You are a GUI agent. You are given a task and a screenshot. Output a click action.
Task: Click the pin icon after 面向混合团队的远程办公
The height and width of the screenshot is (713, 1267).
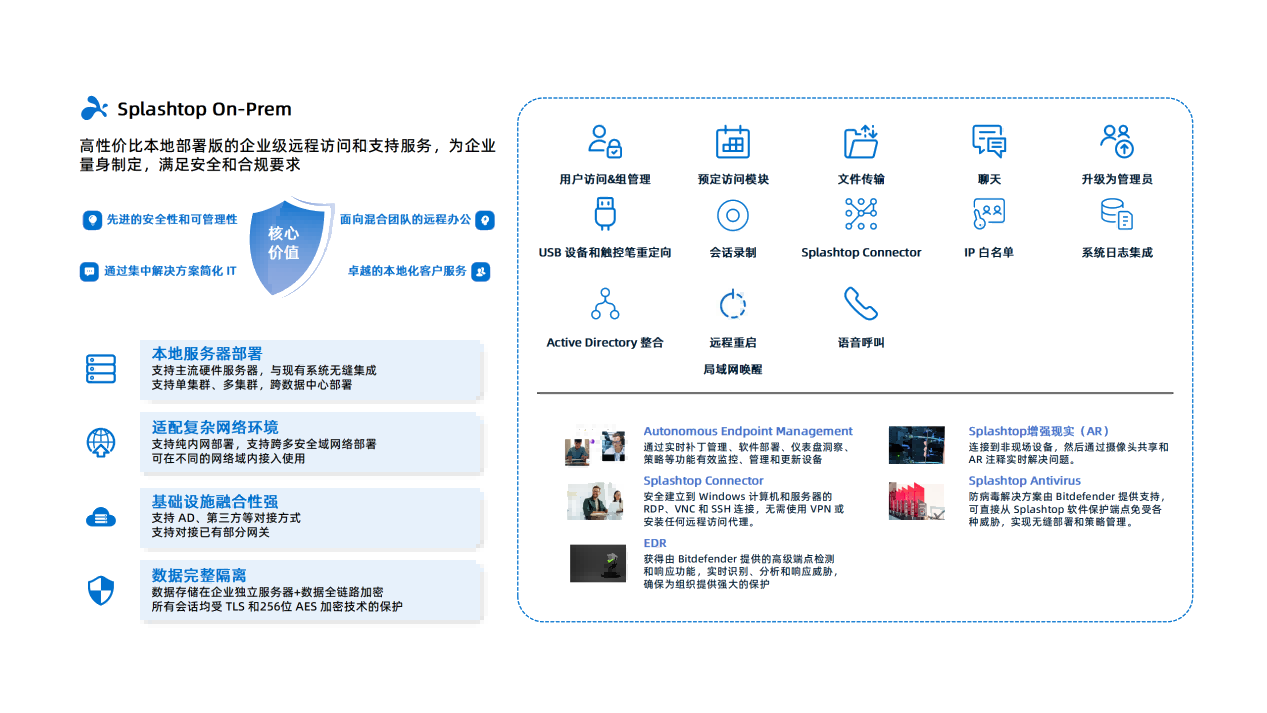[485, 219]
